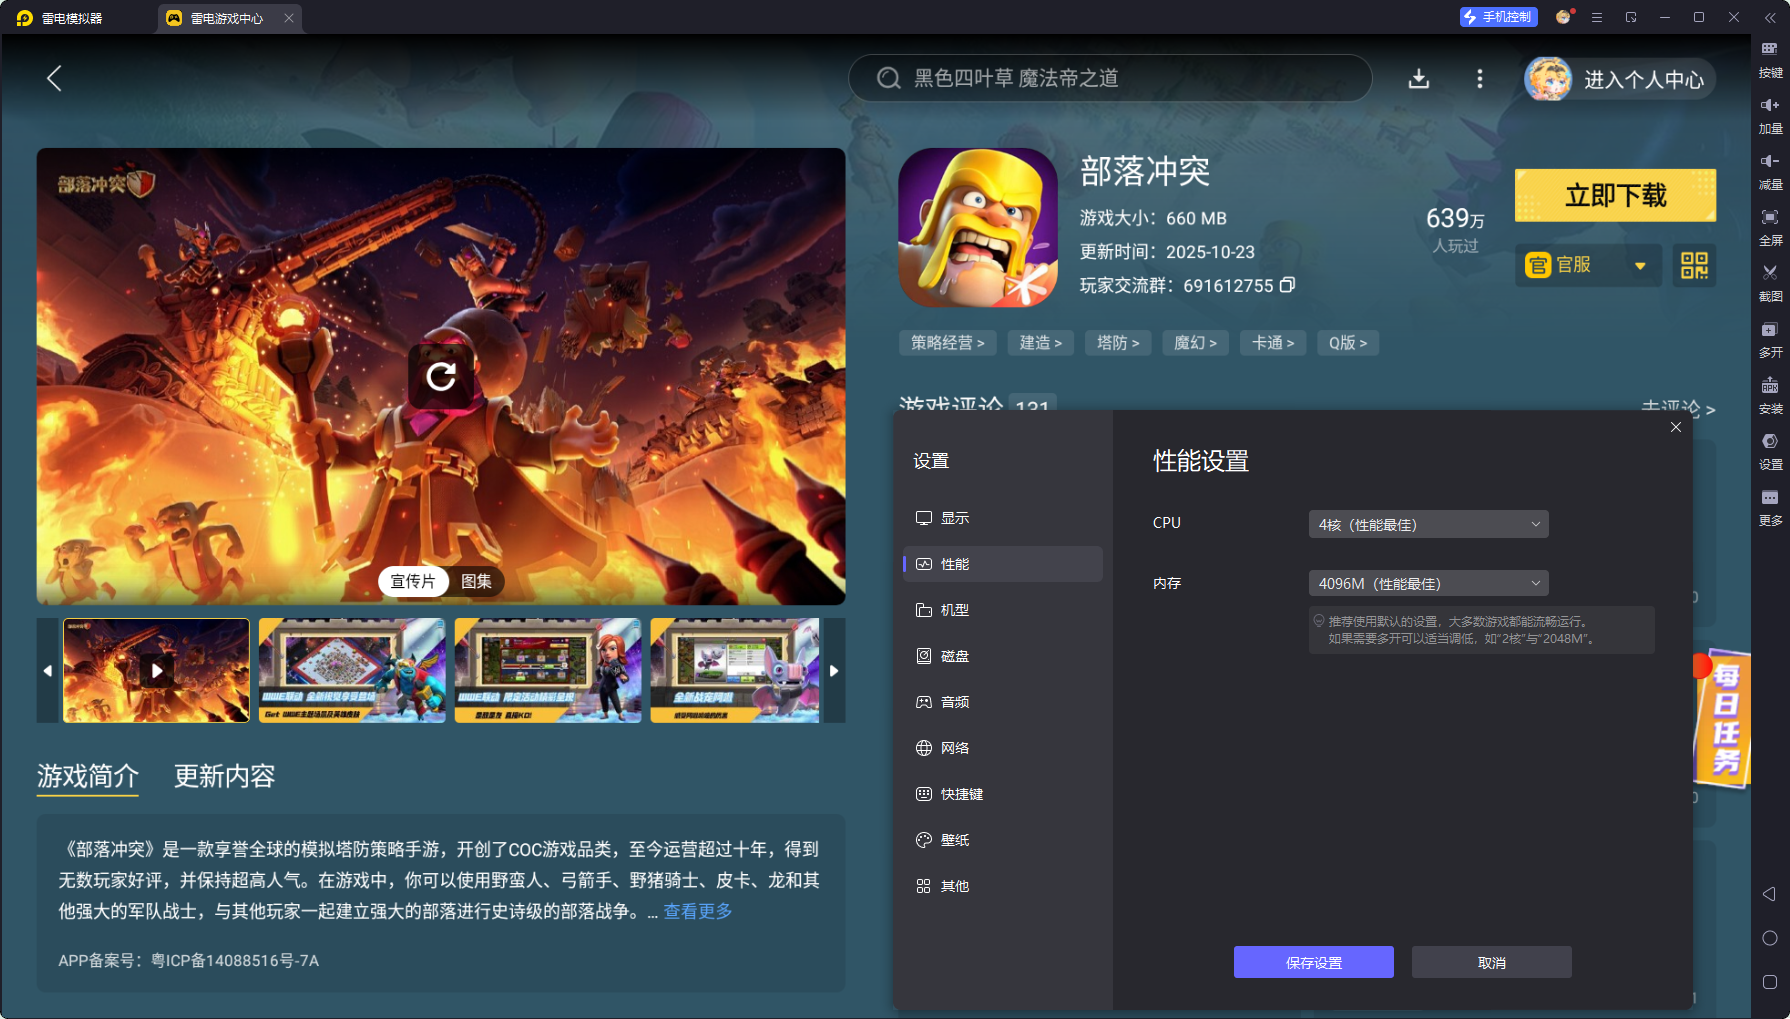Open the 机型 device model settings section
This screenshot has height=1019, width=1790.
click(1003, 610)
